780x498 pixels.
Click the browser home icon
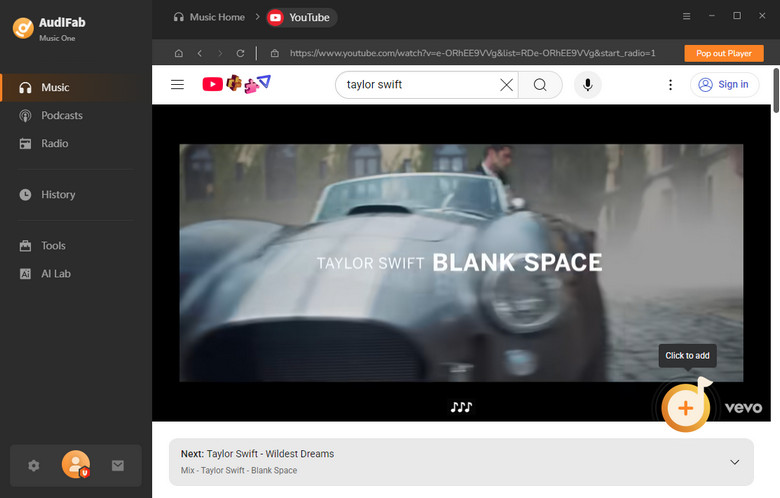(179, 53)
